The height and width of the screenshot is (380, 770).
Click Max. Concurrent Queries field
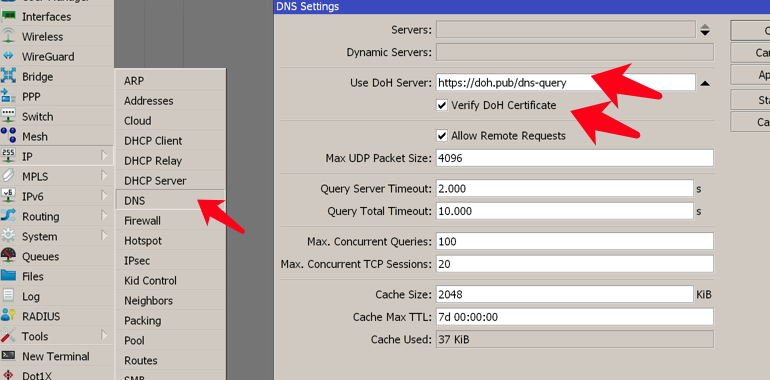(575, 242)
